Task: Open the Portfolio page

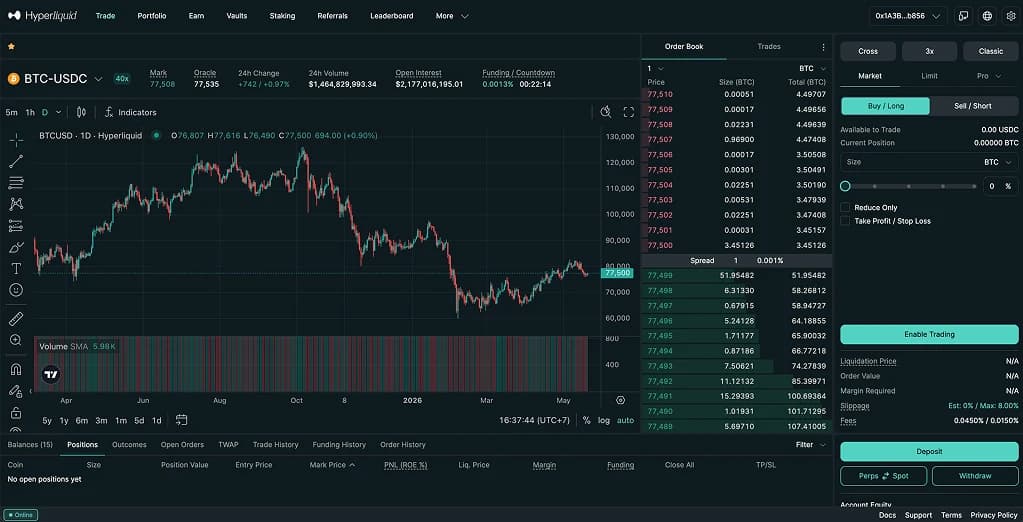Action: (152, 16)
